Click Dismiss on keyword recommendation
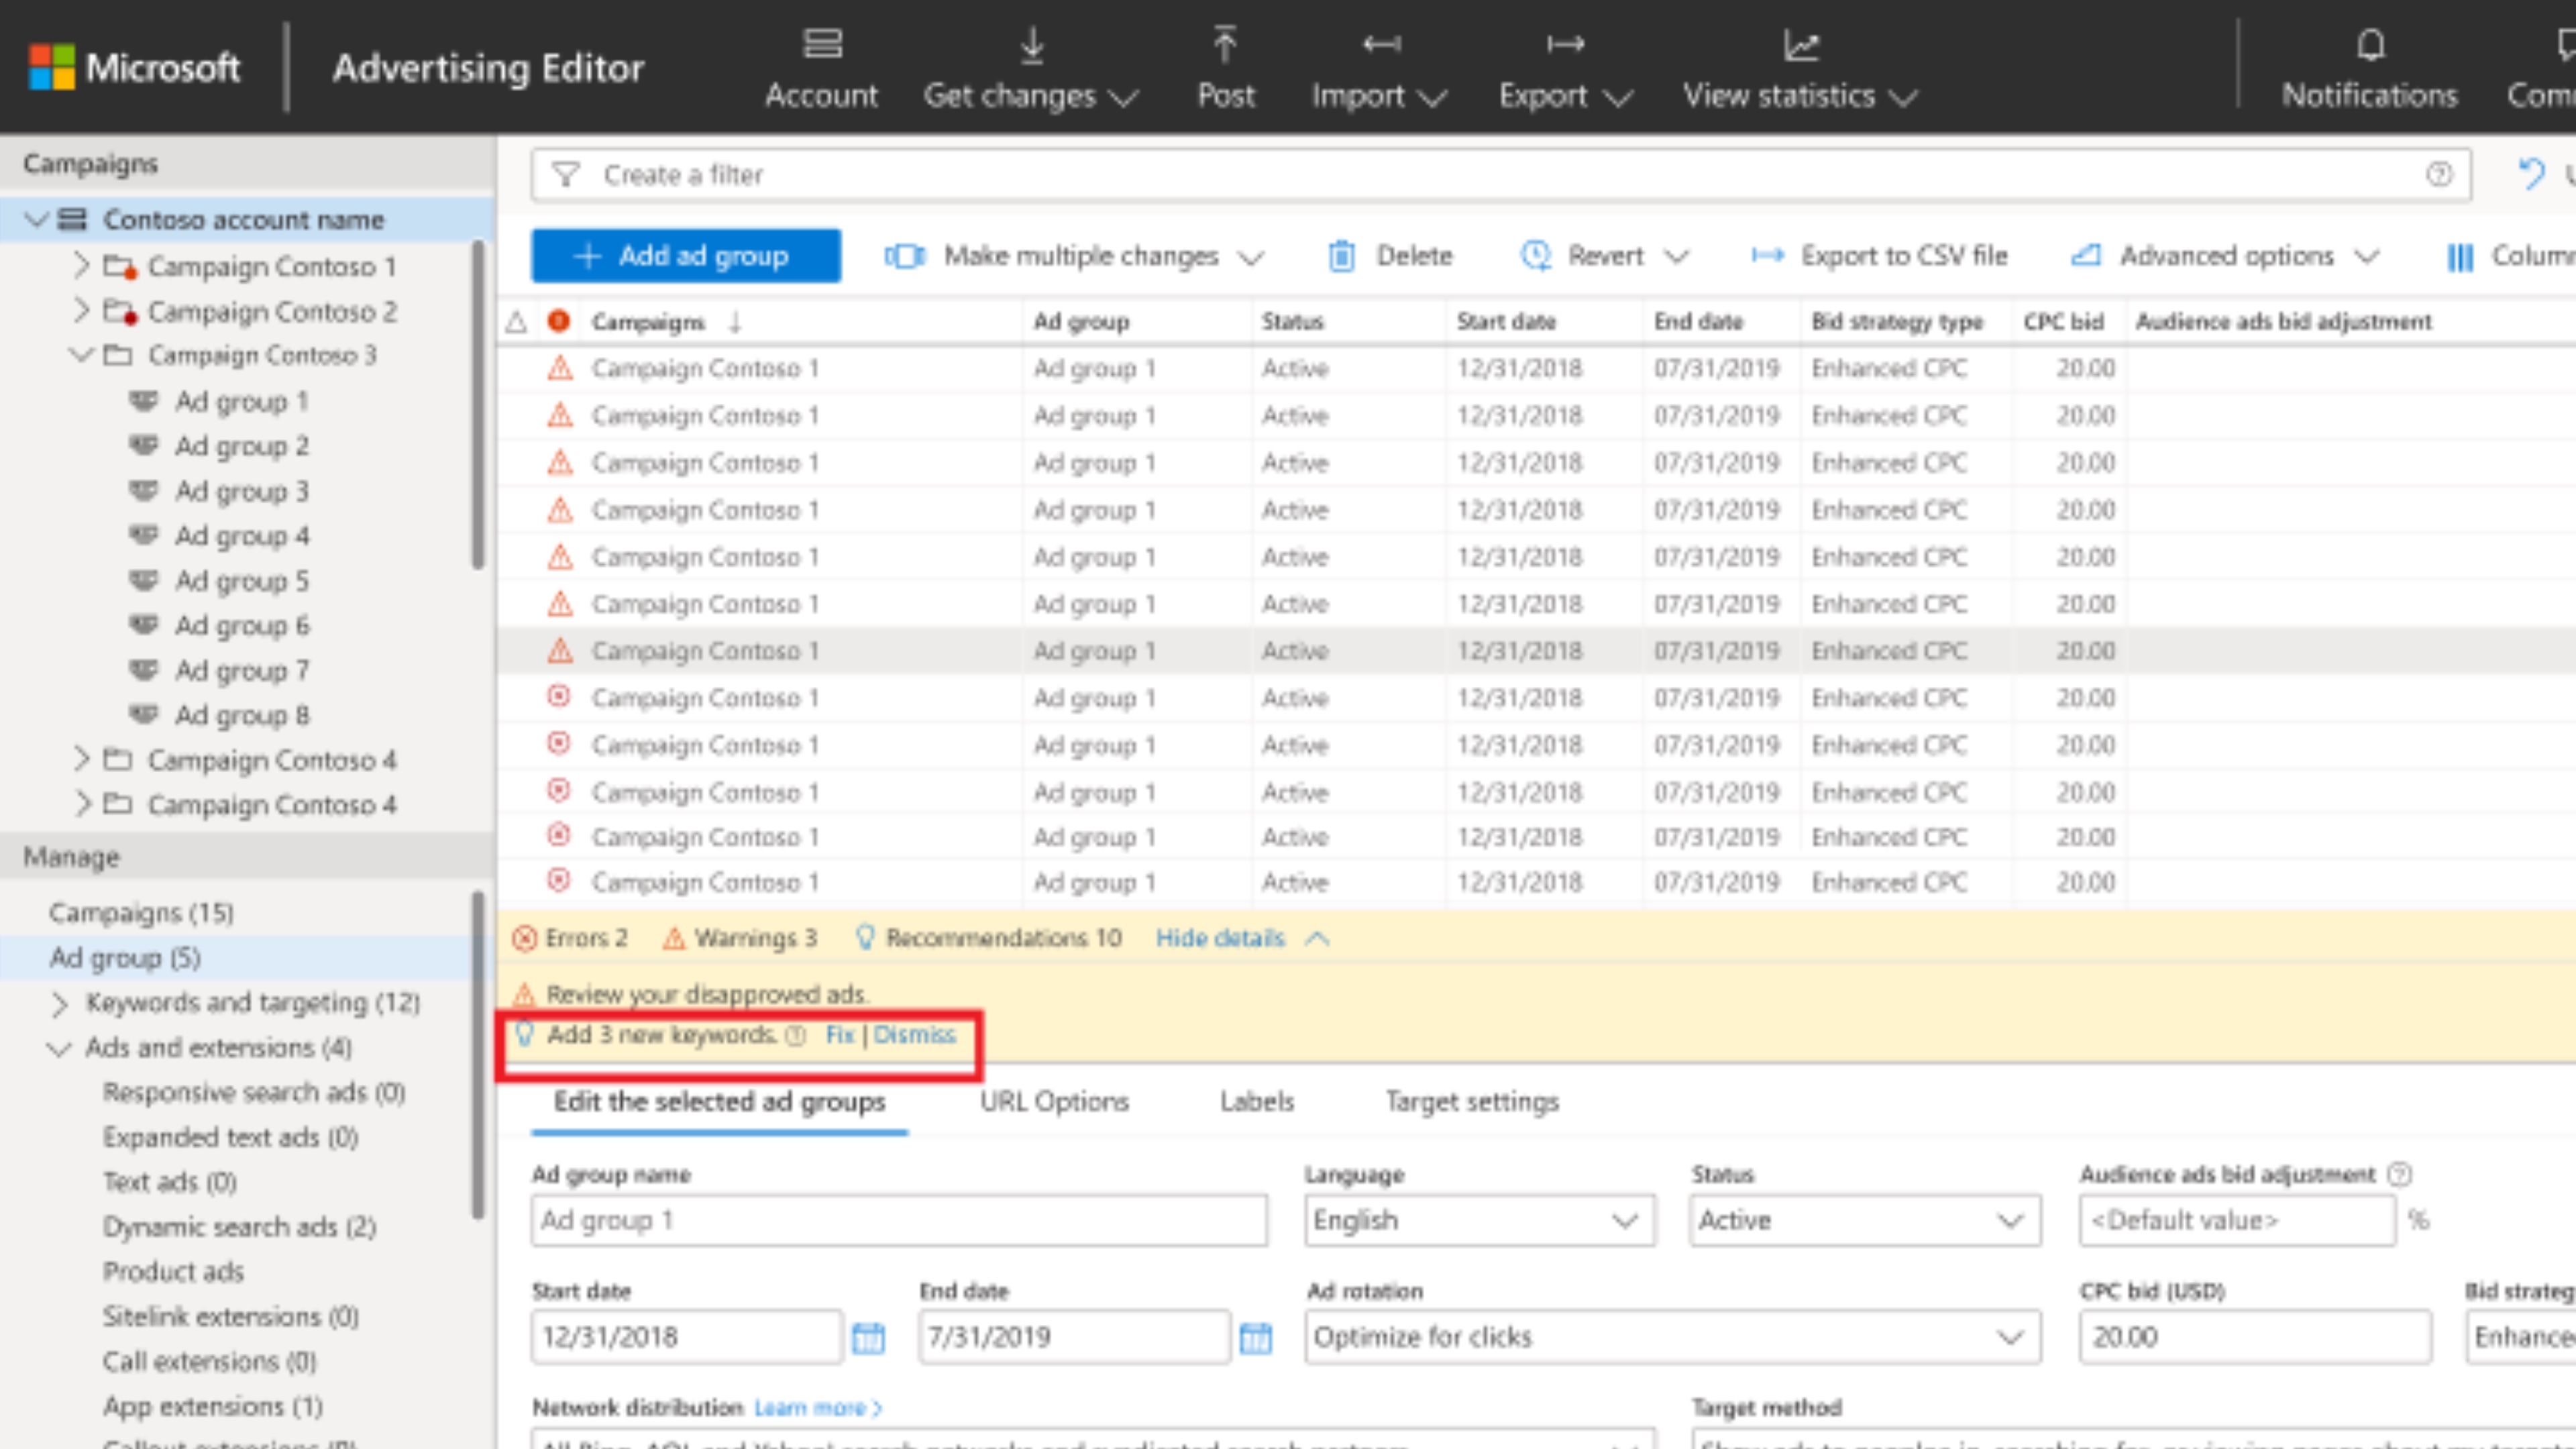Viewport: 2576px width, 1449px height. 914,1035
